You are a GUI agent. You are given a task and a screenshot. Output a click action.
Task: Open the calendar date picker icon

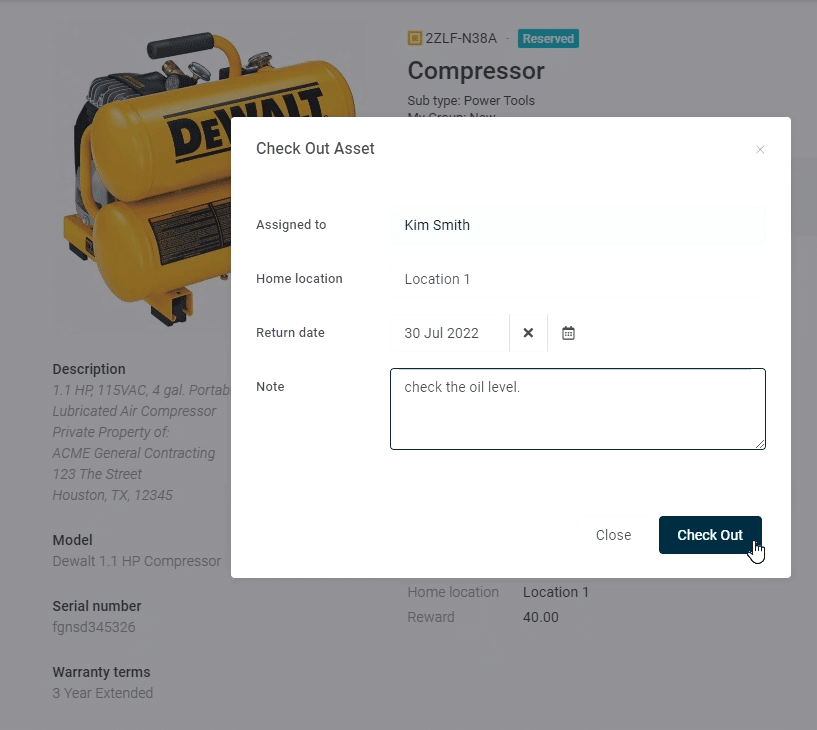(568, 333)
